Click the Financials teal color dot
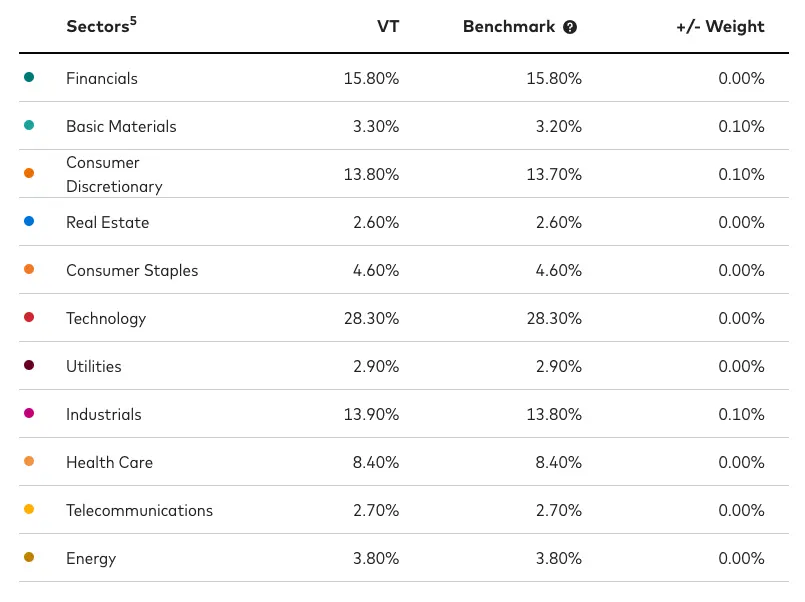Screen dimensions: 805x602 [x=29, y=77]
